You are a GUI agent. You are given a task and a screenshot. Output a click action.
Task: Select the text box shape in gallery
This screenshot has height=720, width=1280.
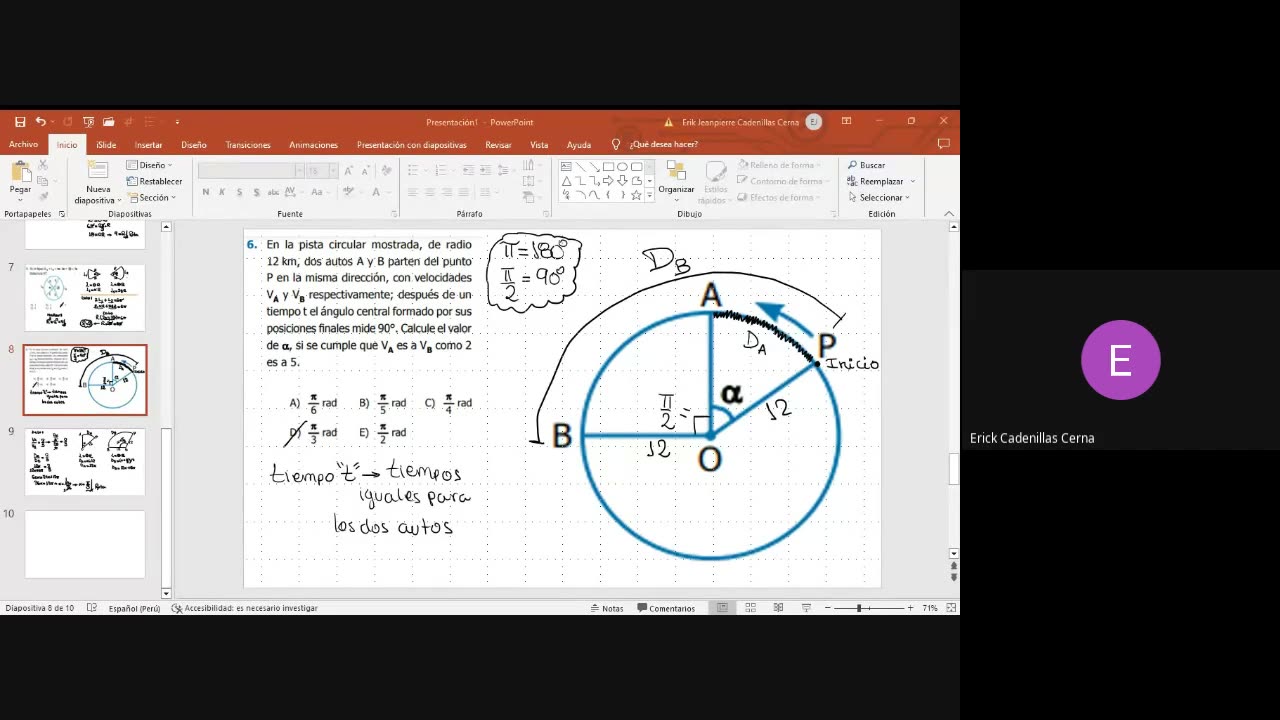(566, 167)
